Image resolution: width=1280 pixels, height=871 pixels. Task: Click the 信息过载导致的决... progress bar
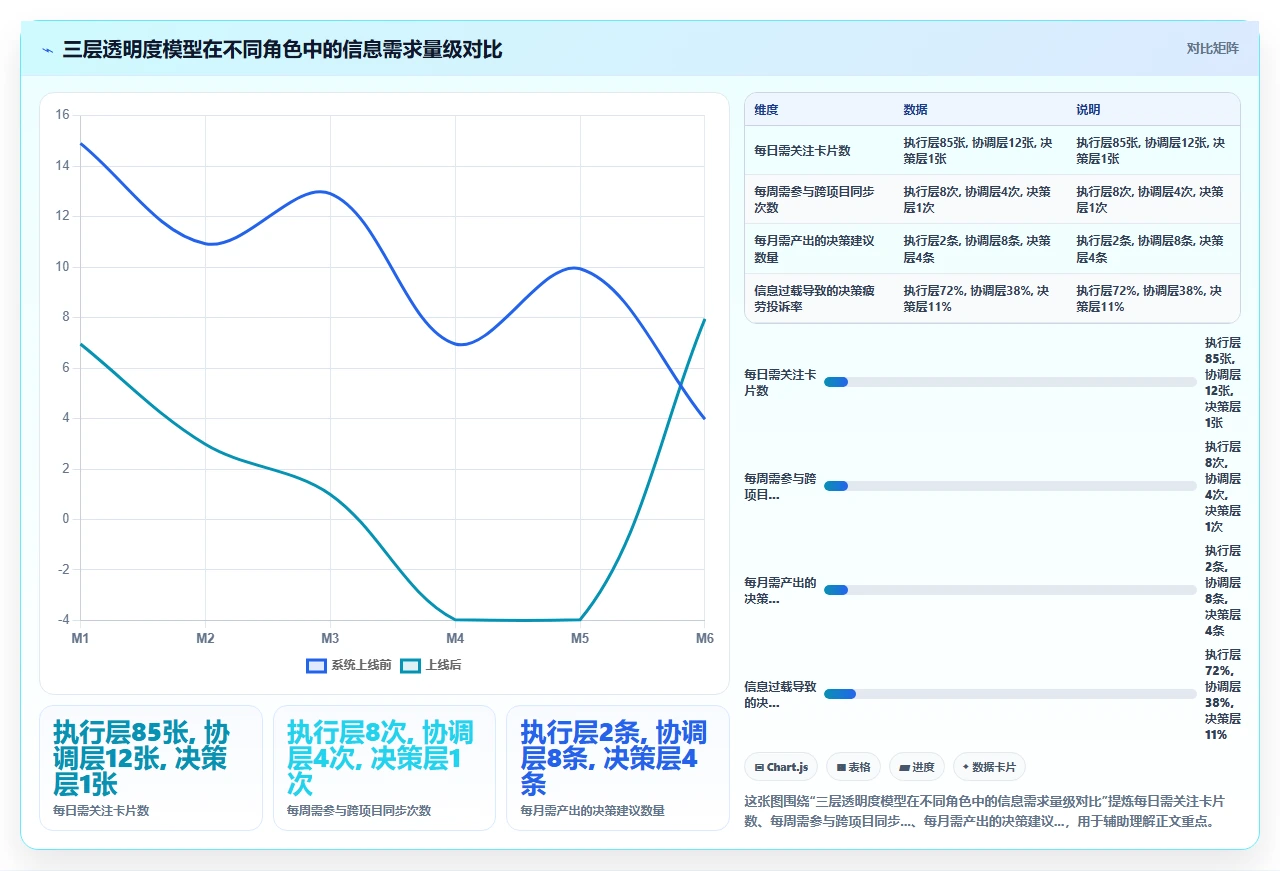[x=1010, y=694]
